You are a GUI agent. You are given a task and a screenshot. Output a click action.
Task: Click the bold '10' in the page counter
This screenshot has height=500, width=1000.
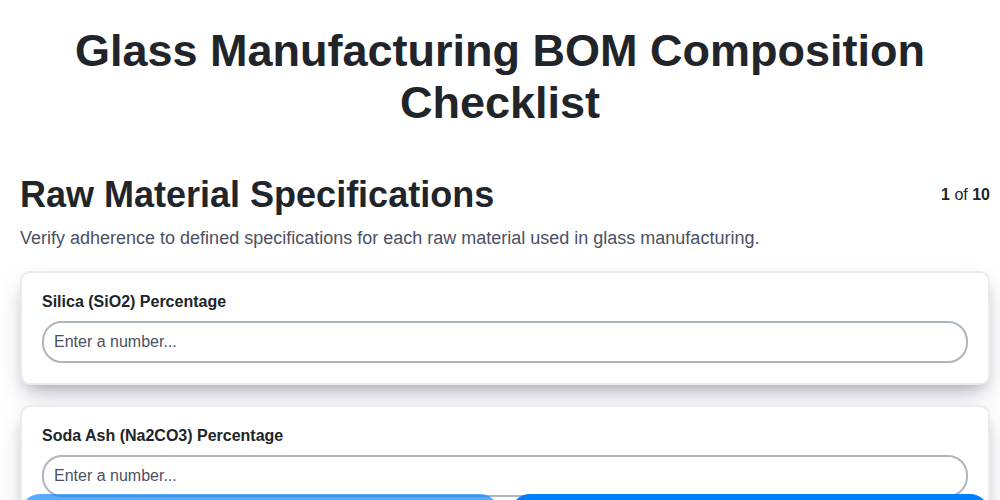pyautogui.click(x=981, y=194)
